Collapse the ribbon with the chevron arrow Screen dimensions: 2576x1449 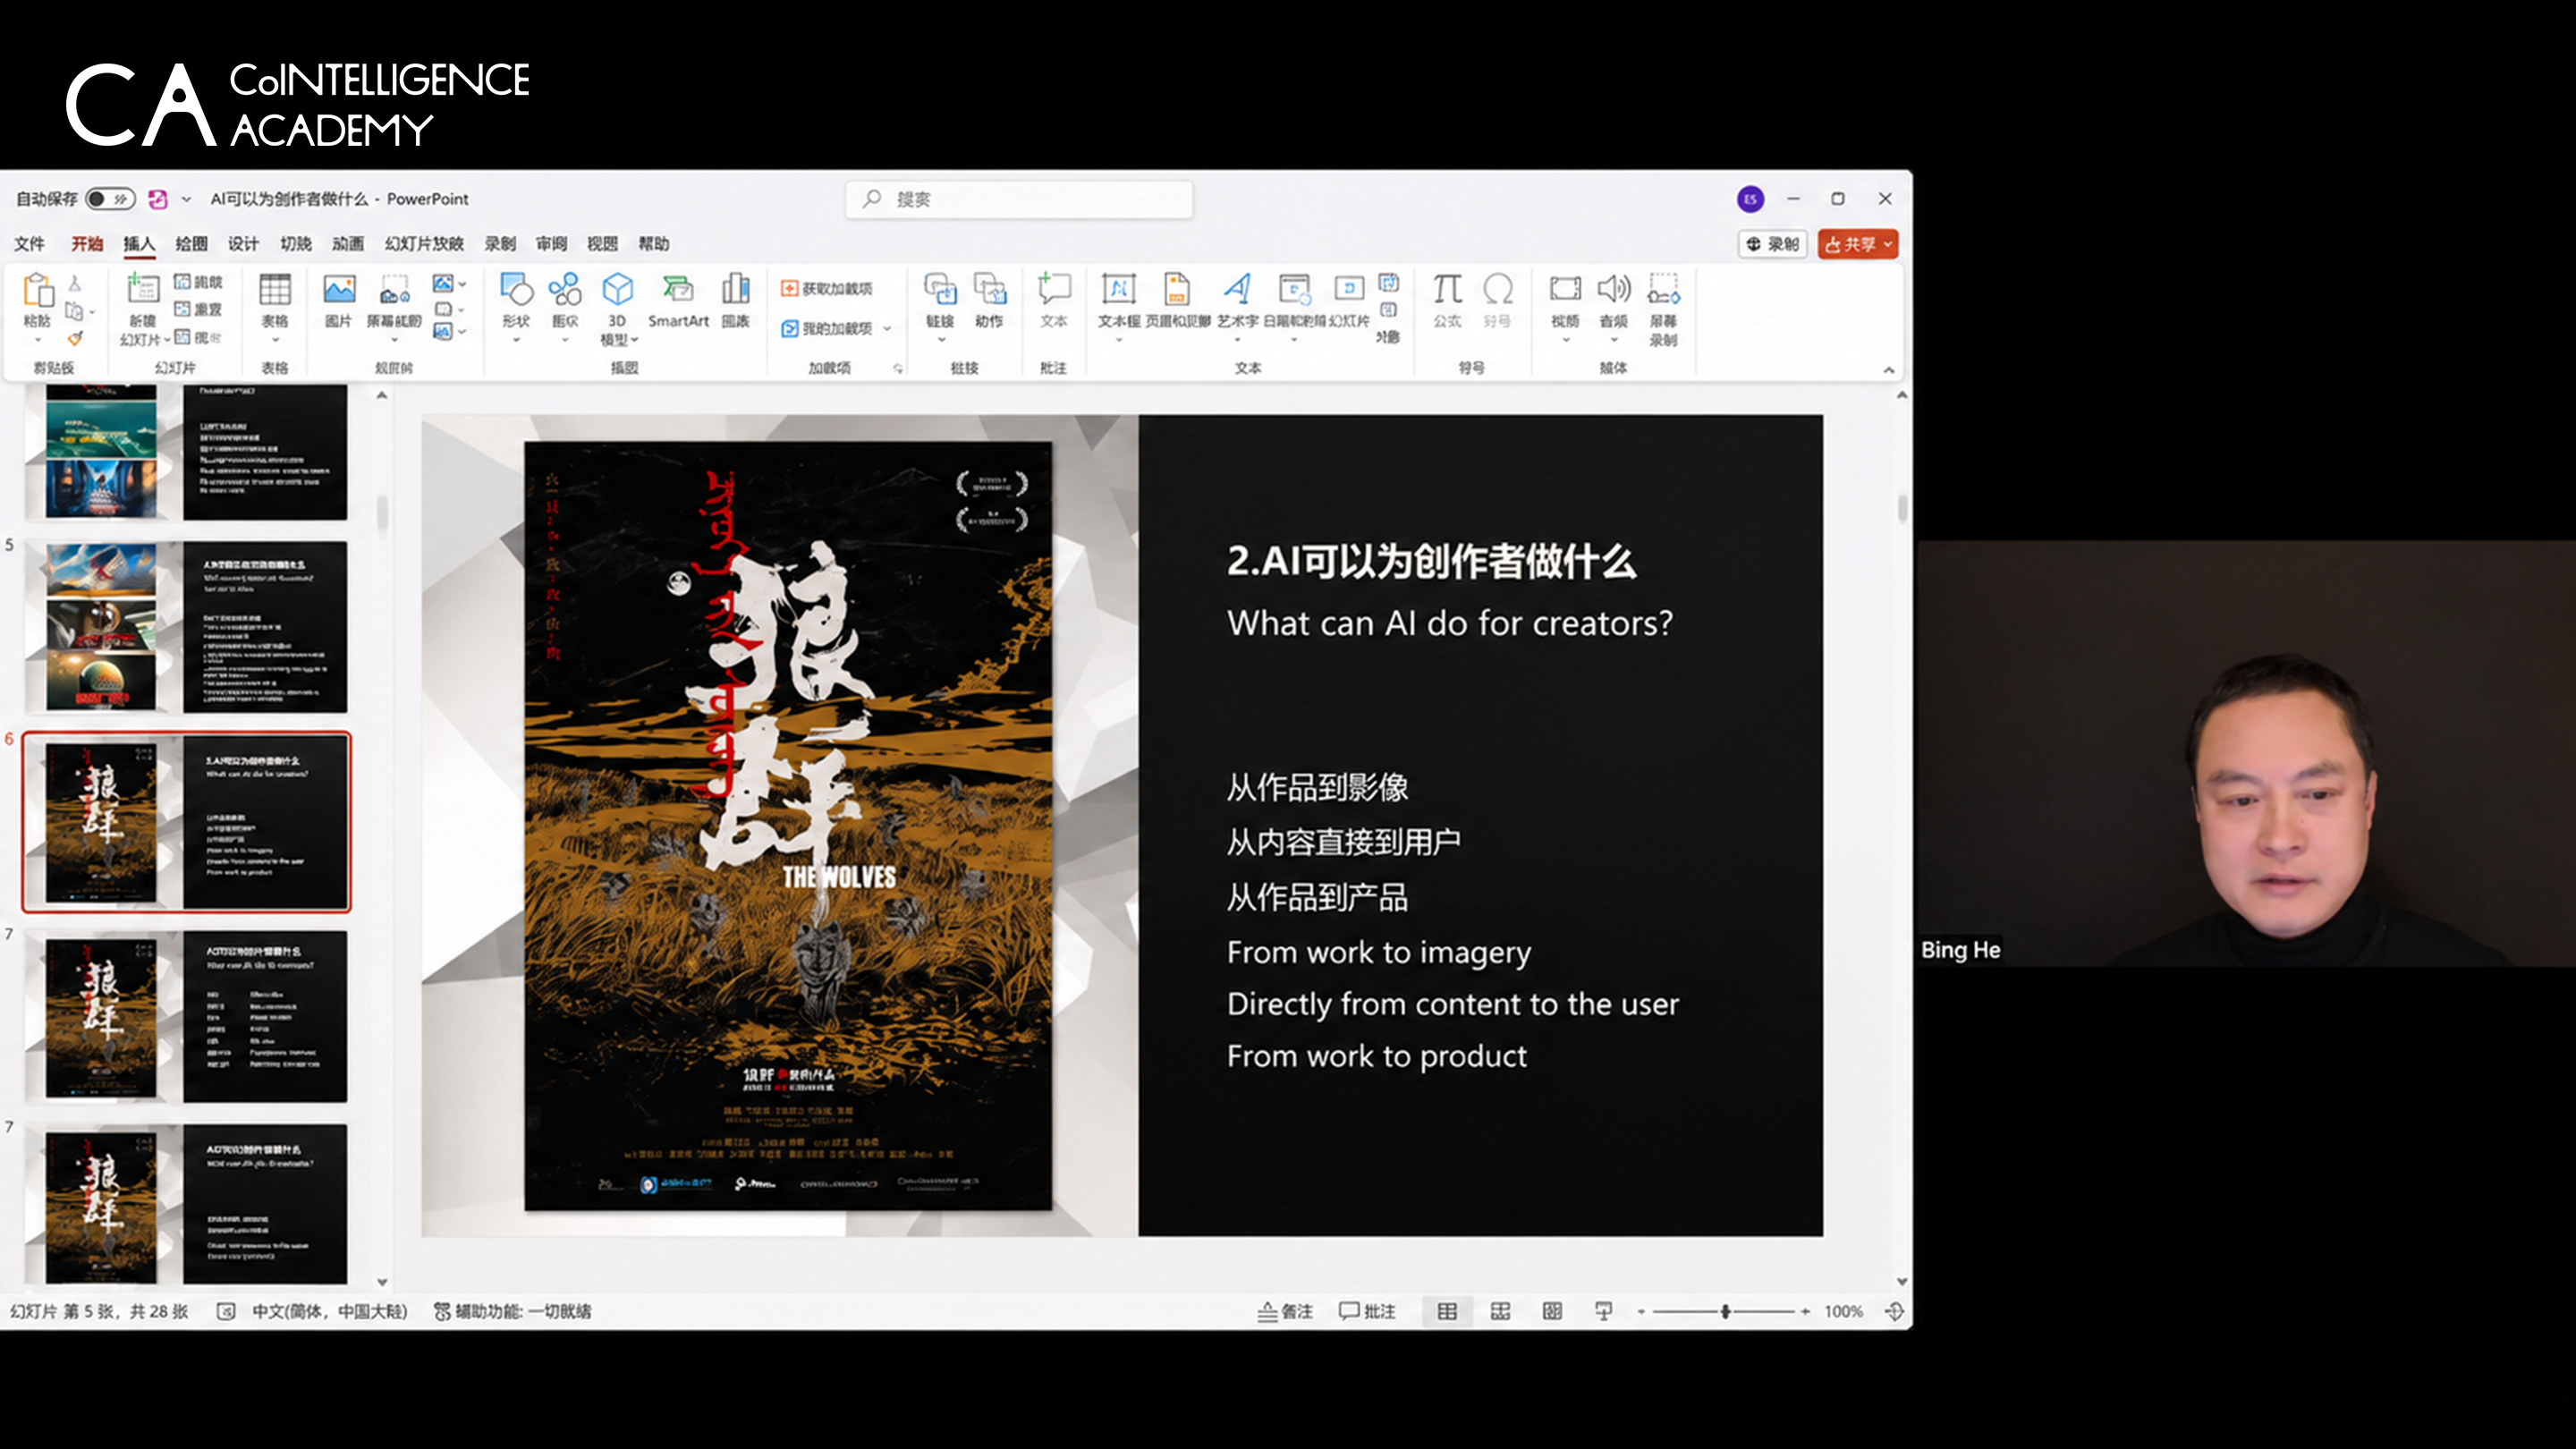(1889, 370)
